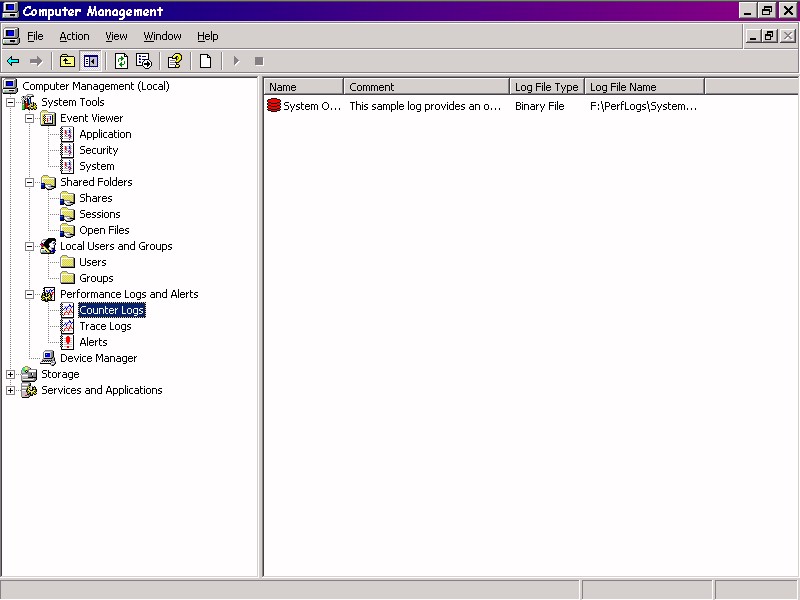Viewport: 800px width, 600px height.
Task: Click the Application log icon
Action: pos(67,134)
